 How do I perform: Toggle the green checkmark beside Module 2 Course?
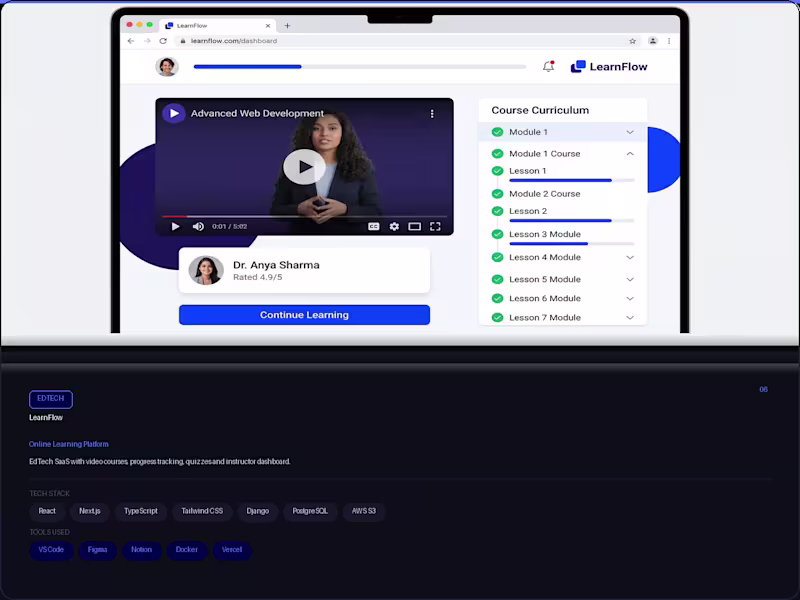click(496, 193)
